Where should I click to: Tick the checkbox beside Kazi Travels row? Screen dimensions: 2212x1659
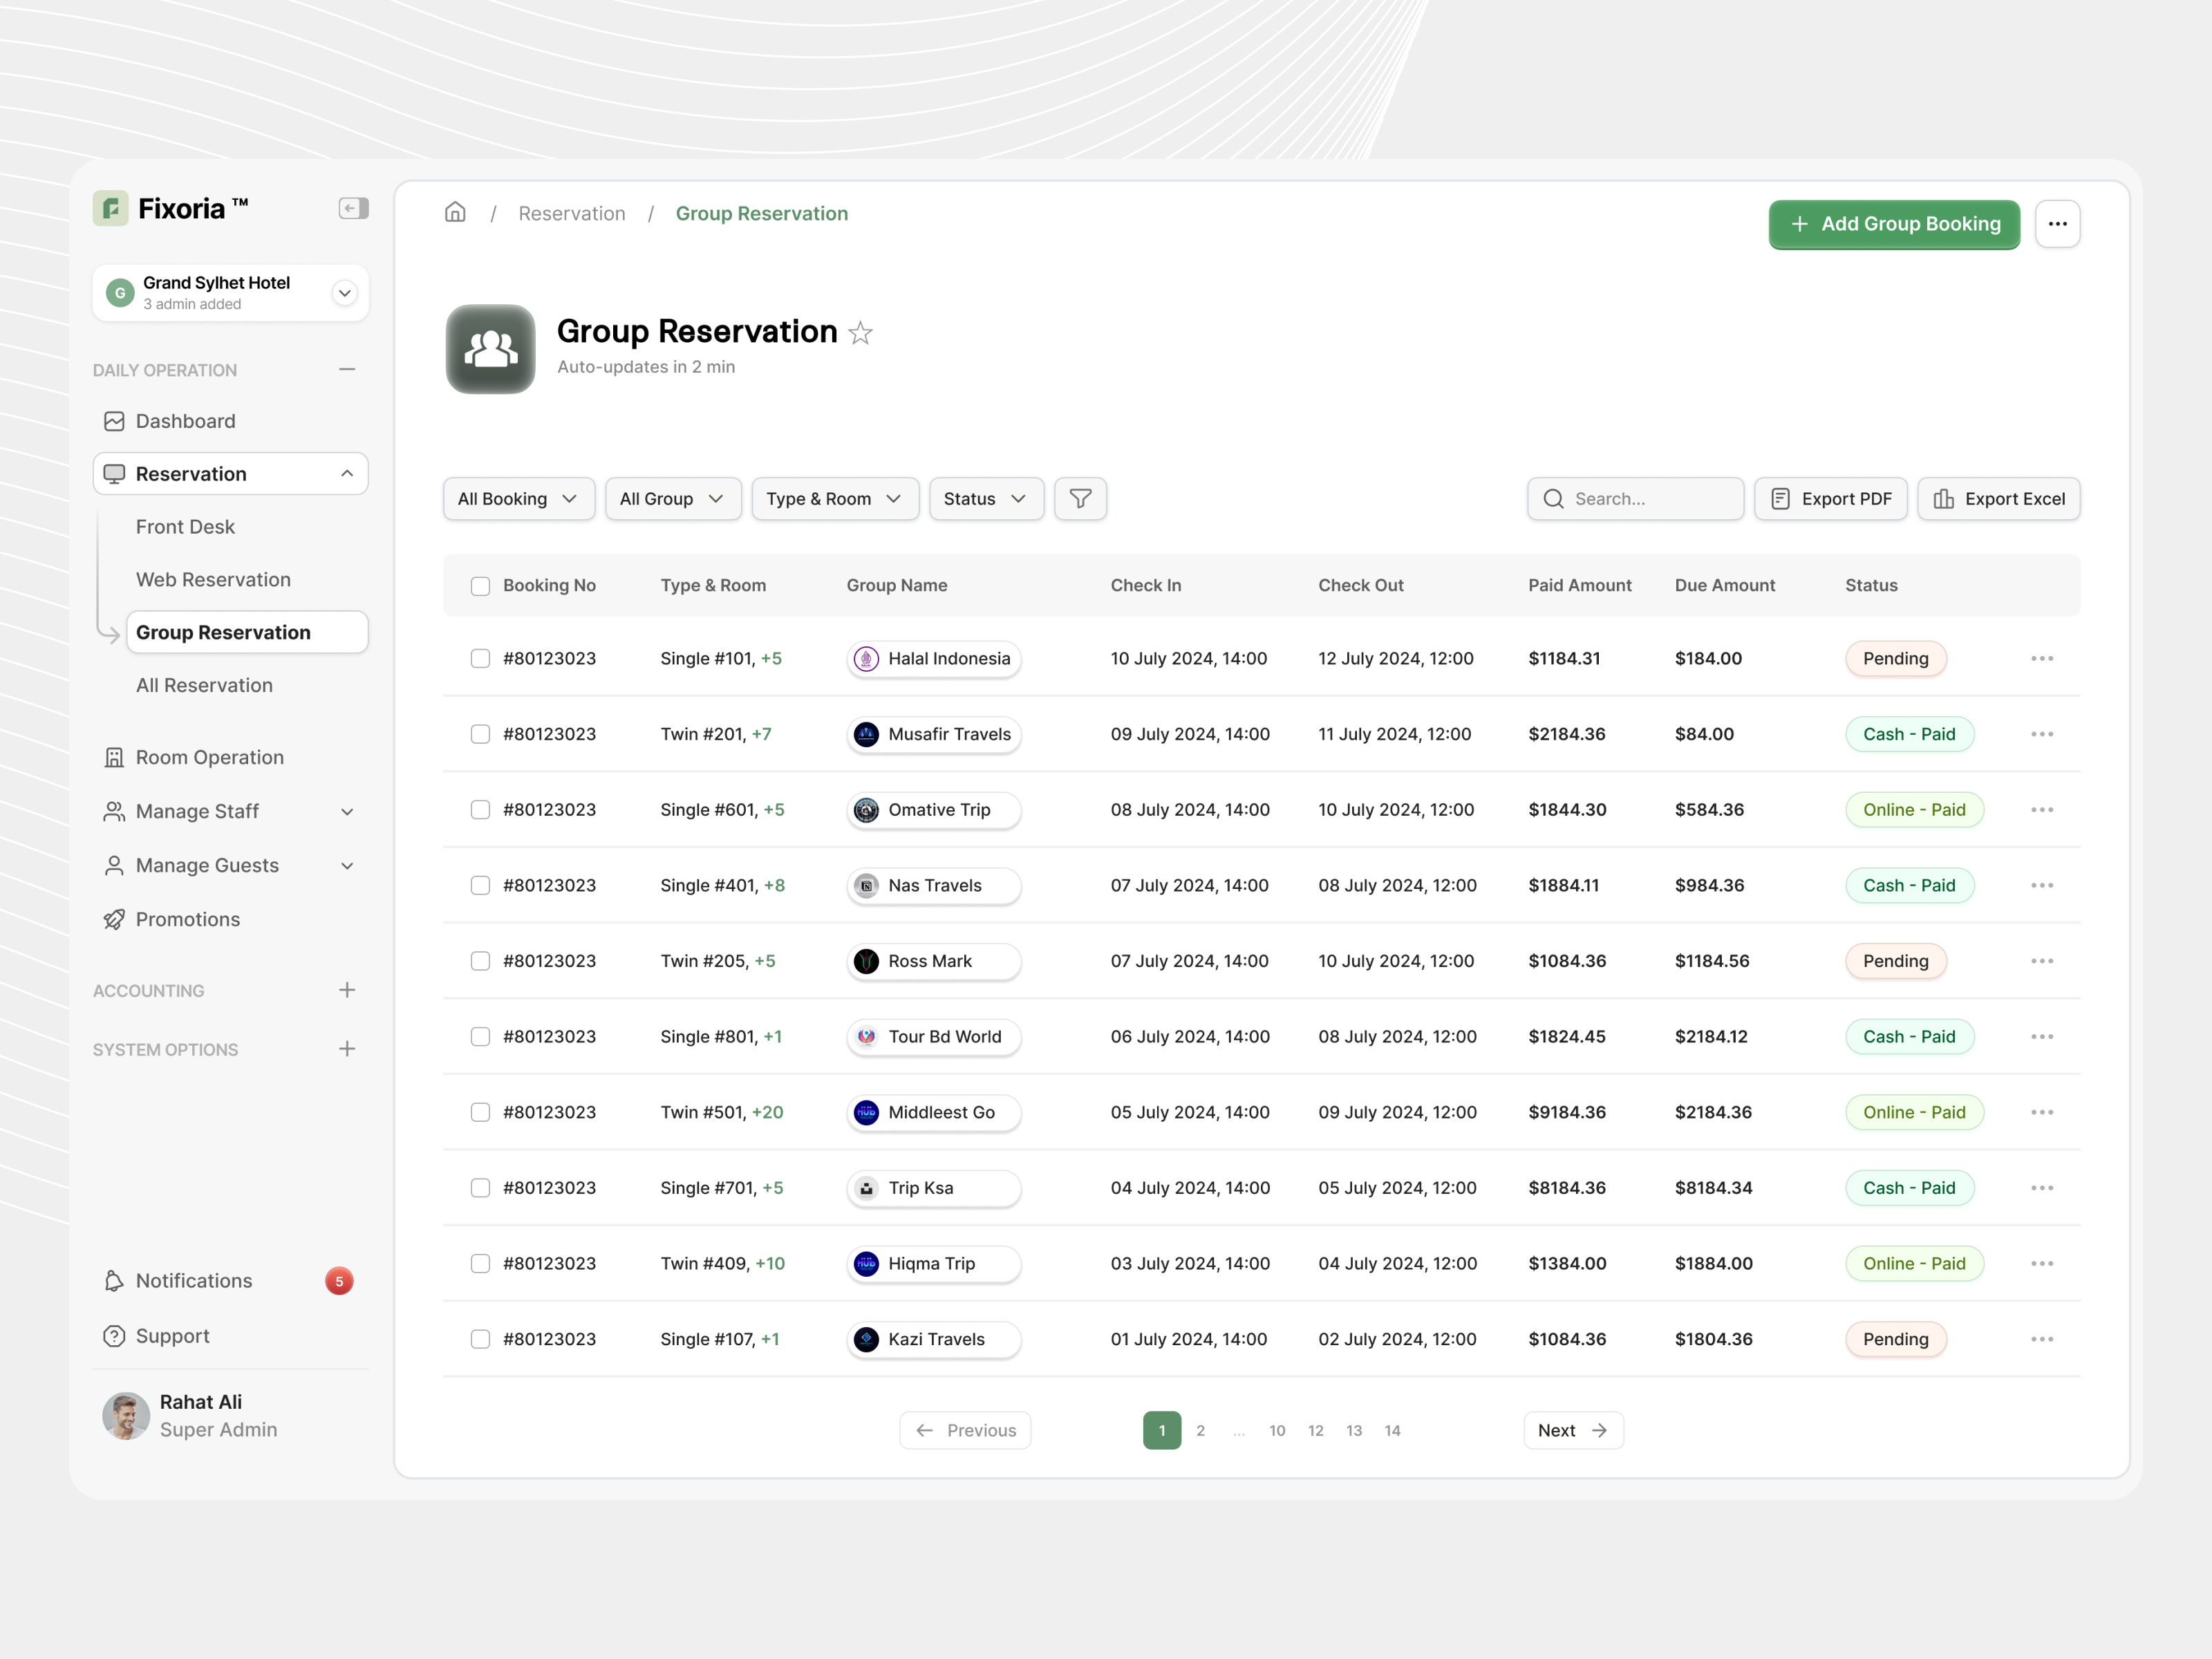[480, 1339]
